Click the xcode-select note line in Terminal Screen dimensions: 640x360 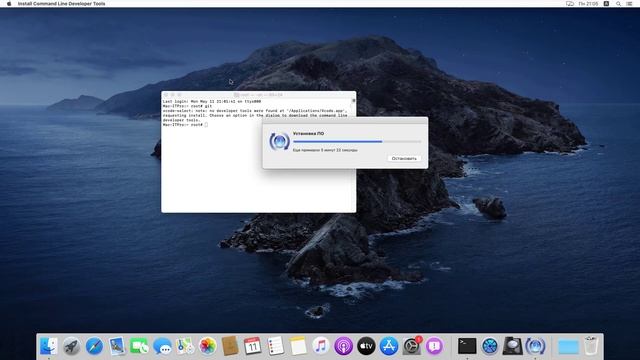coord(255,111)
